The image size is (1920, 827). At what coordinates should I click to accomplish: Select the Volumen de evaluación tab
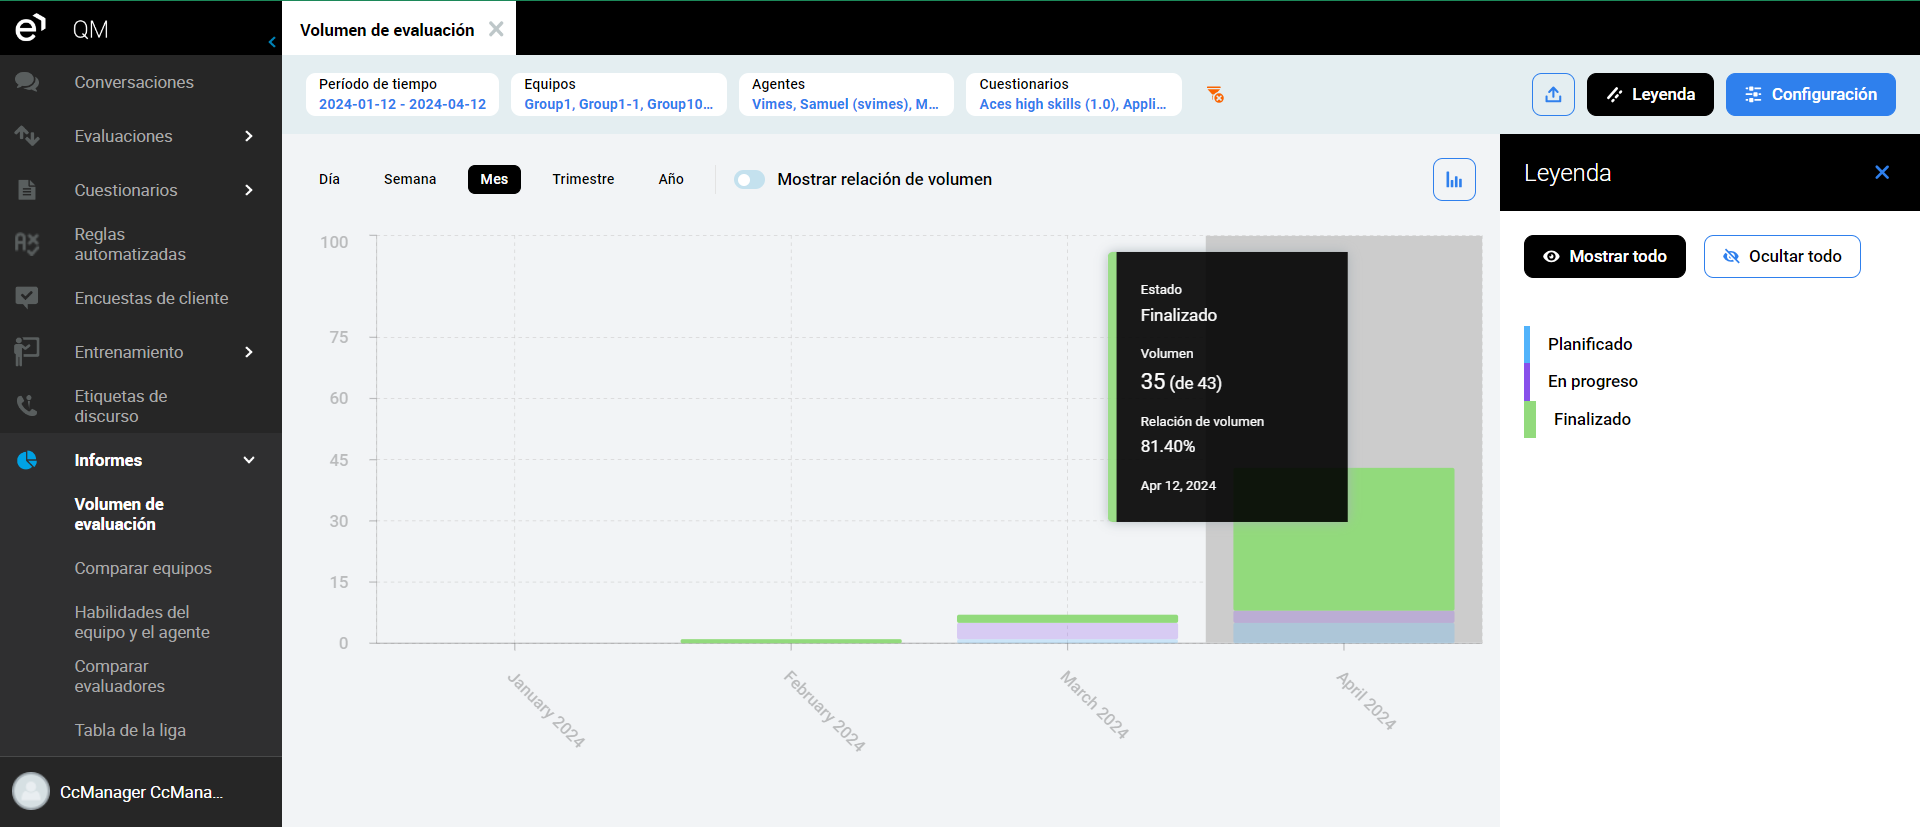coord(387,30)
